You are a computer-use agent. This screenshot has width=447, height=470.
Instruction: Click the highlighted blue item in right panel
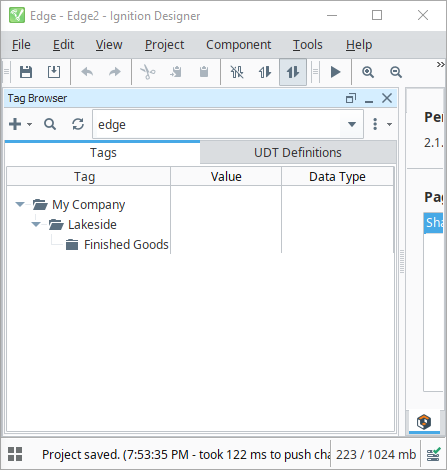click(434, 223)
